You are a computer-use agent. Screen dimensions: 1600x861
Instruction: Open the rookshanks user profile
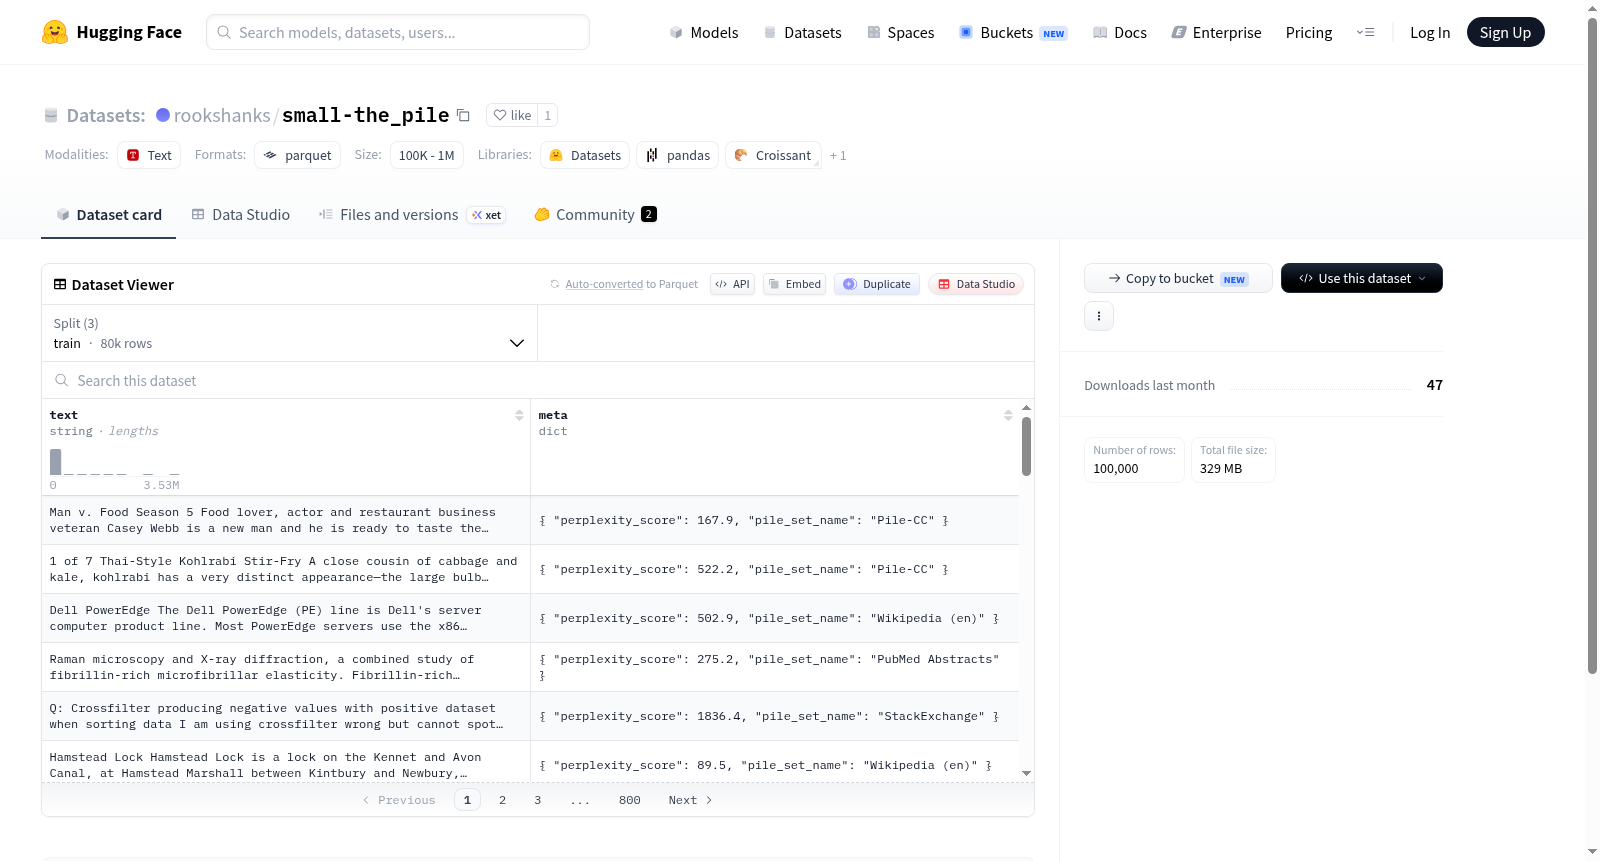(222, 115)
